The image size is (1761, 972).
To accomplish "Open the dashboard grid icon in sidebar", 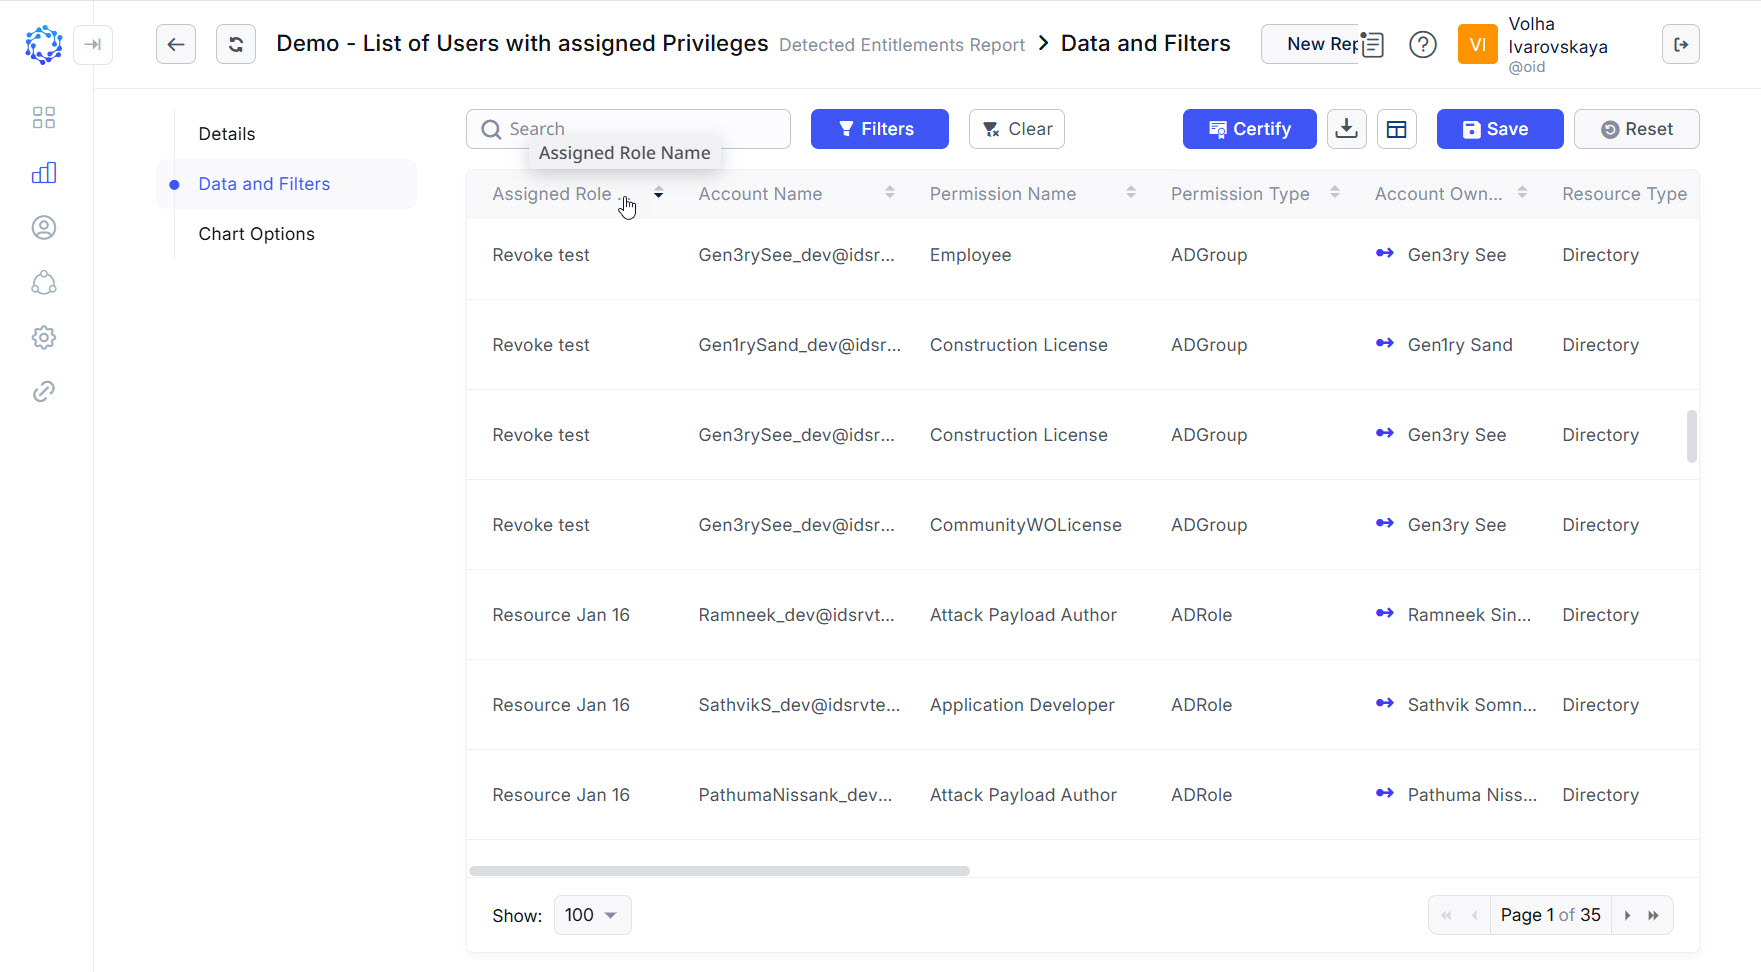I will pos(44,118).
